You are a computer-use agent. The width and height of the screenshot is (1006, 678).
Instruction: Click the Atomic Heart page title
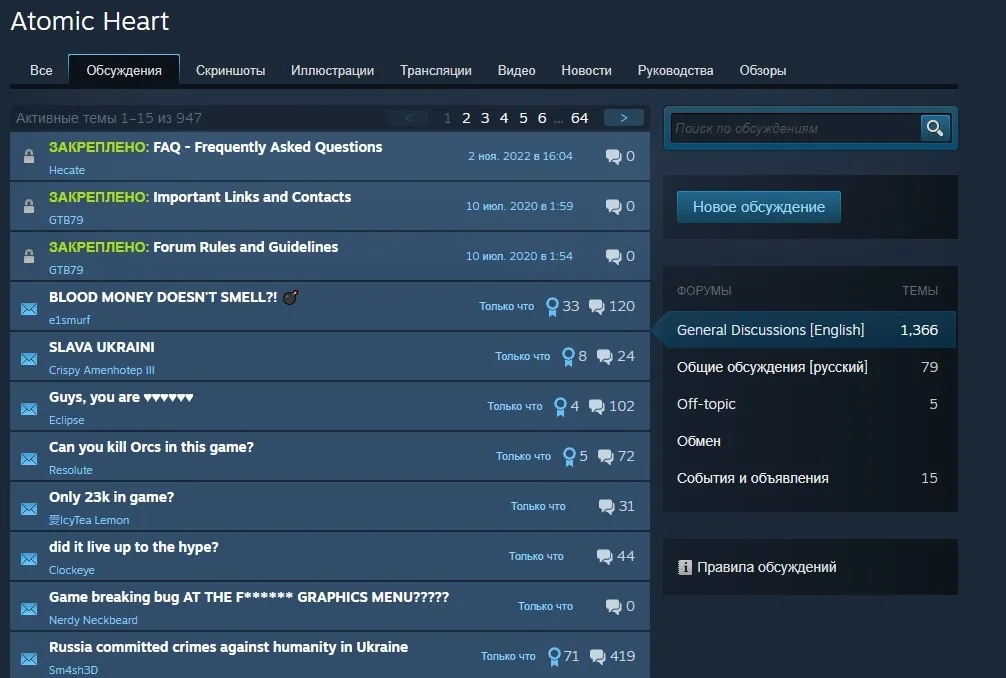tap(90, 21)
